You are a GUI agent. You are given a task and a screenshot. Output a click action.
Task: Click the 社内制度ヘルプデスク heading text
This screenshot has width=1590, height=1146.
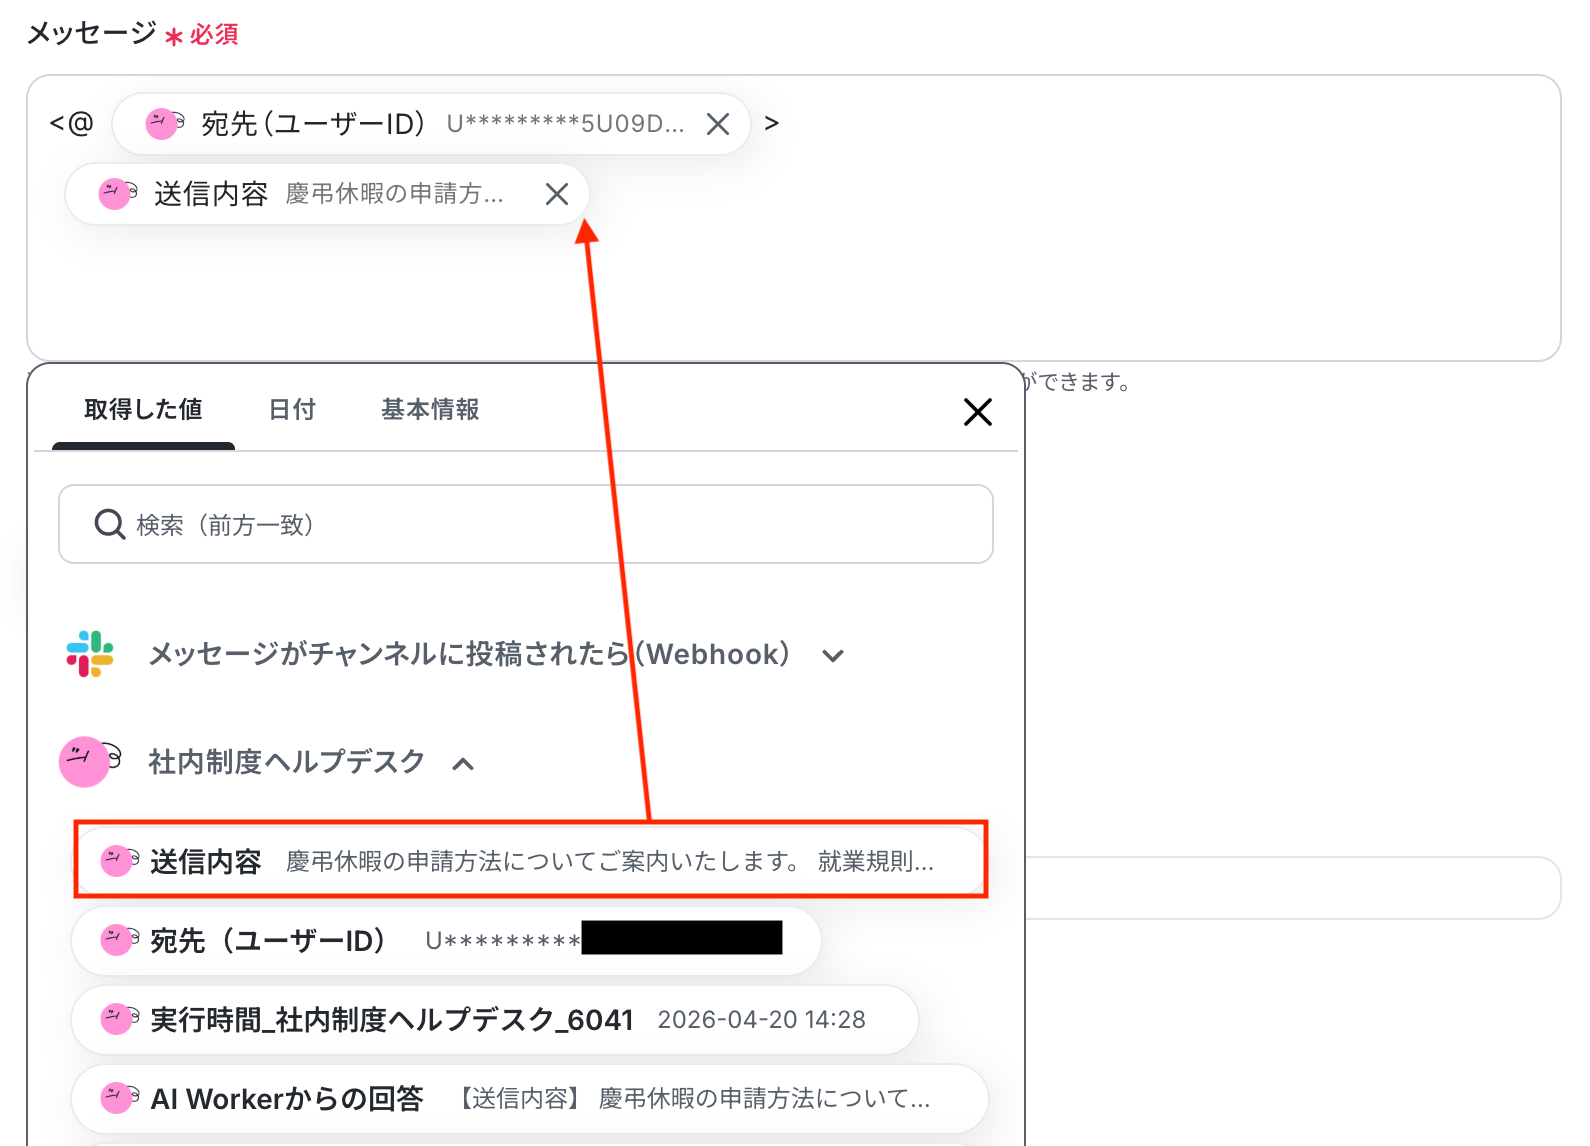click(287, 762)
